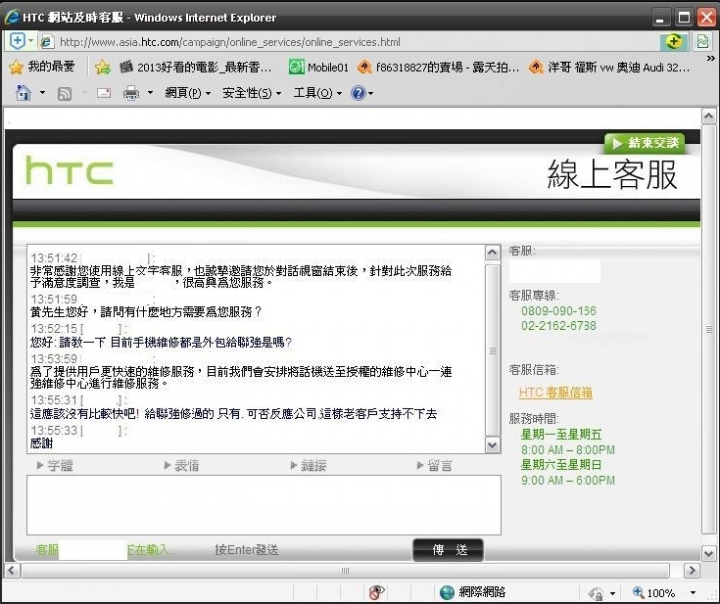This screenshot has height=604, width=720.
Task: Click the shield plus icon left of address bar
Action: (x=17, y=41)
